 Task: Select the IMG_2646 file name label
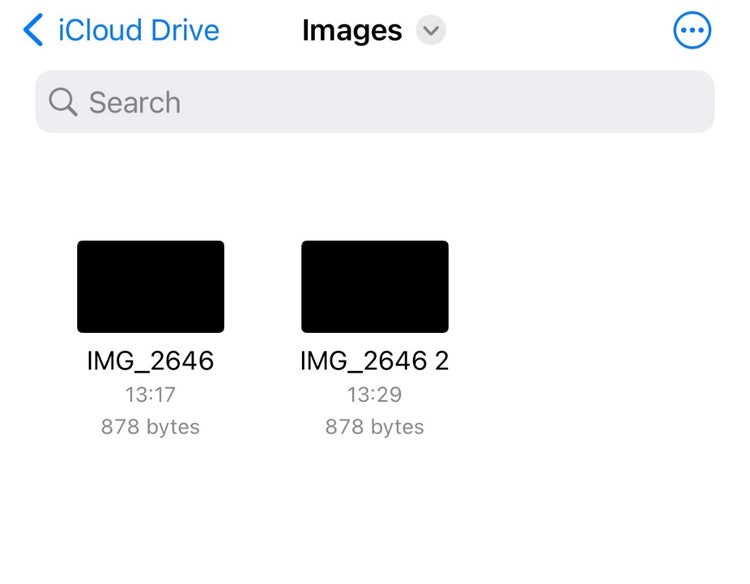point(150,361)
